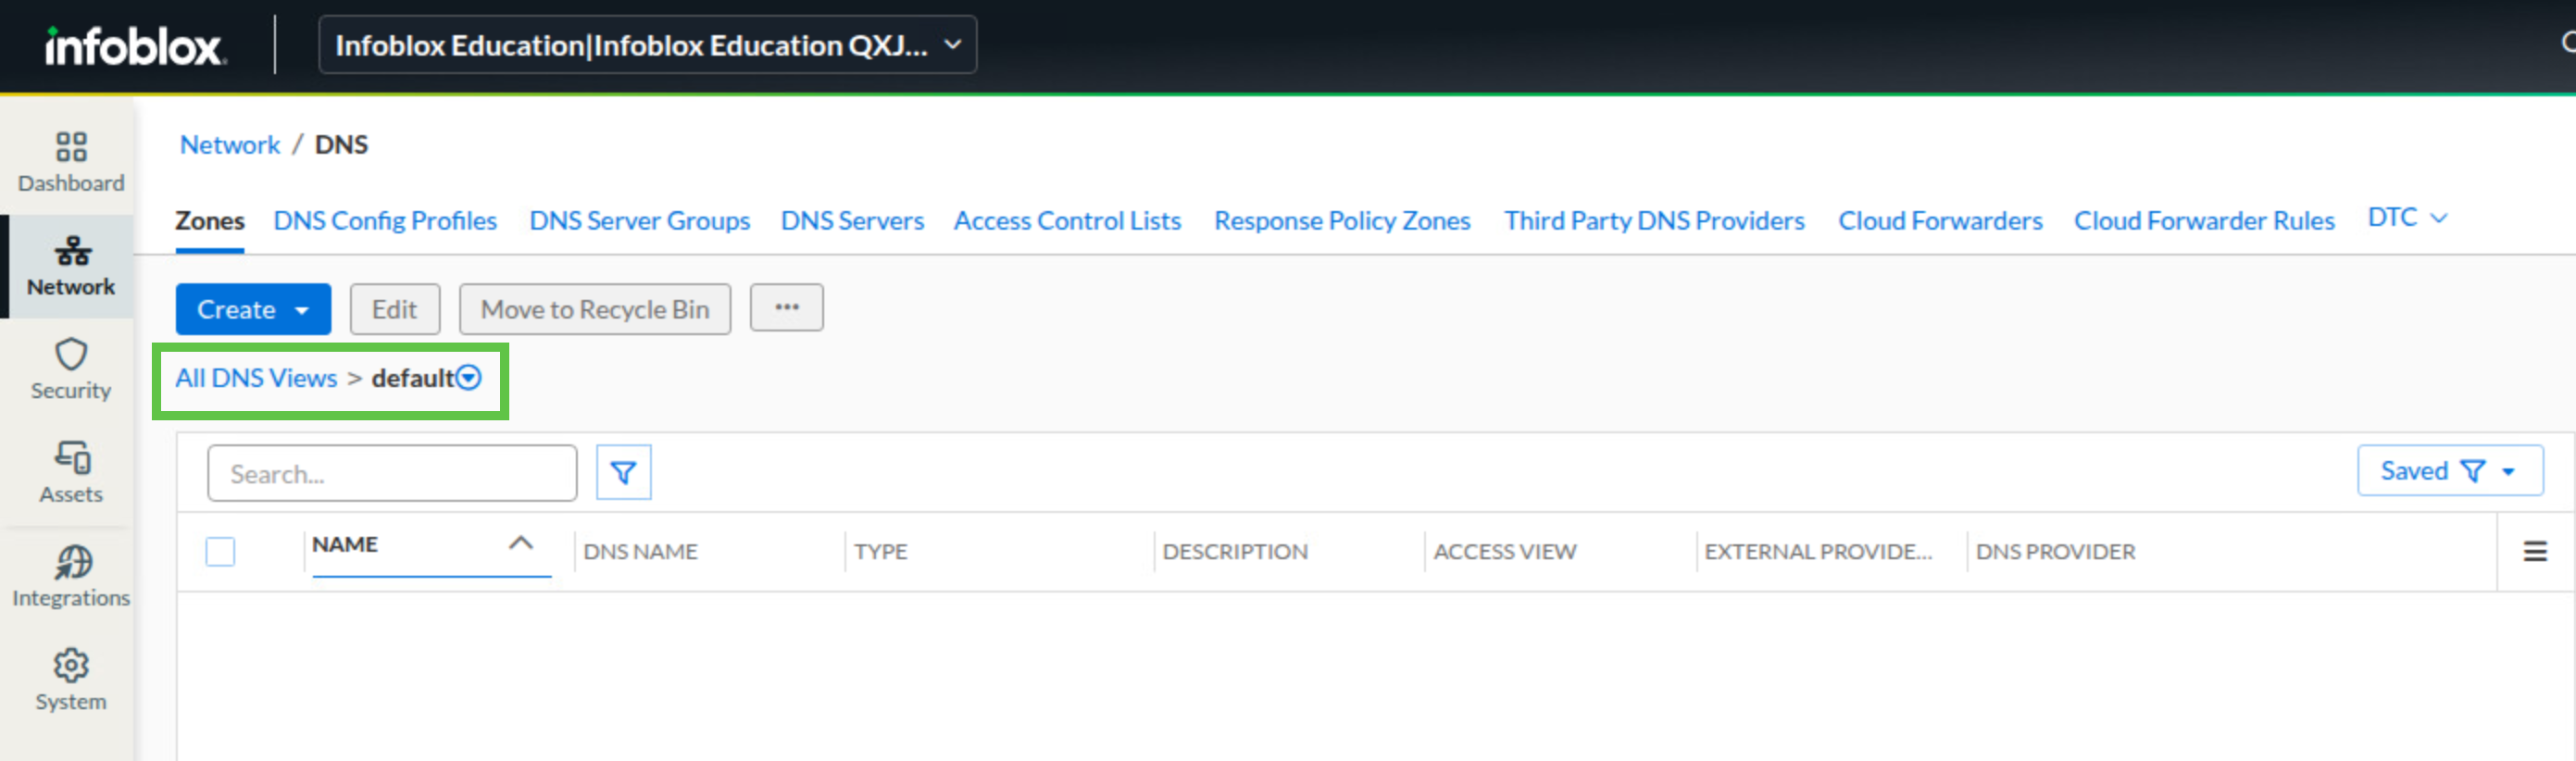Focus the Search input field

392,473
